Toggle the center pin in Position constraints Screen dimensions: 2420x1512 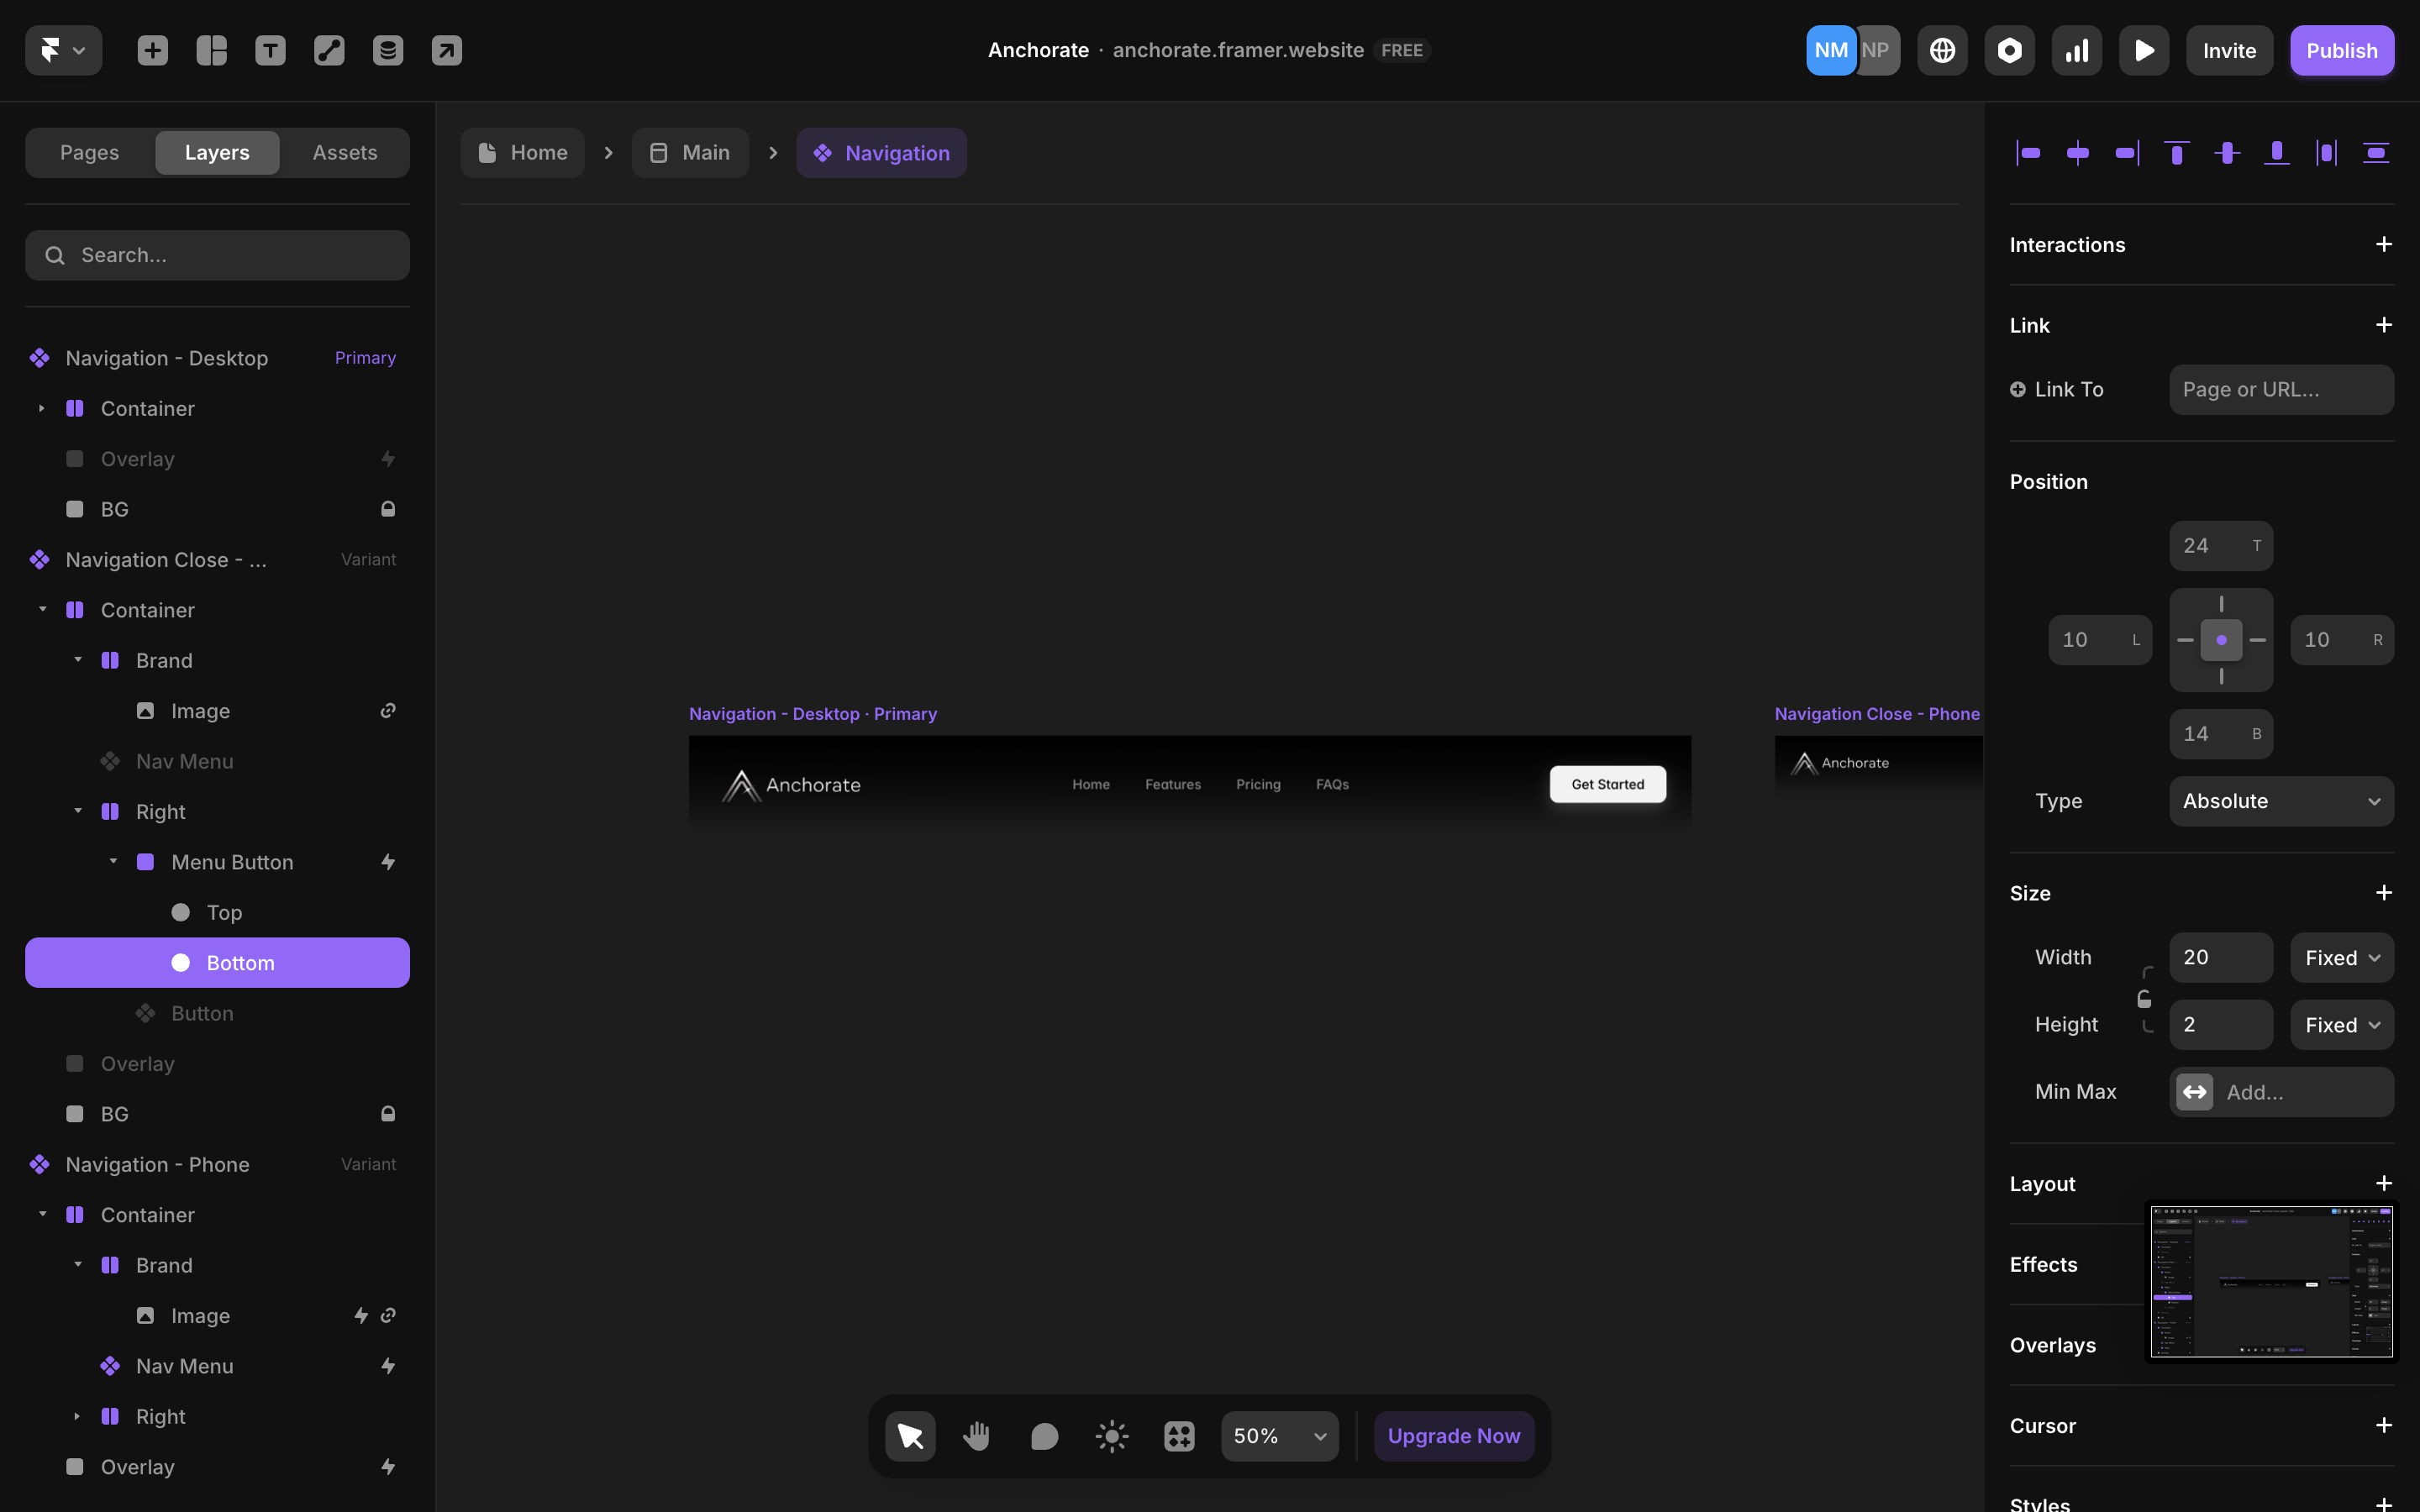pyautogui.click(x=2221, y=640)
